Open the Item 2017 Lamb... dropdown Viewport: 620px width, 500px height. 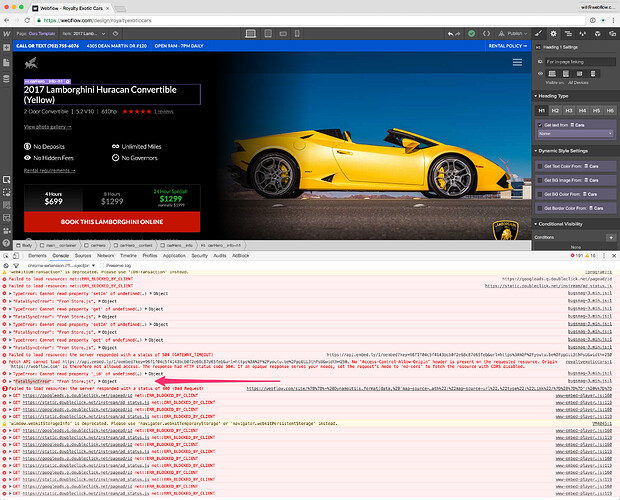tap(84, 34)
